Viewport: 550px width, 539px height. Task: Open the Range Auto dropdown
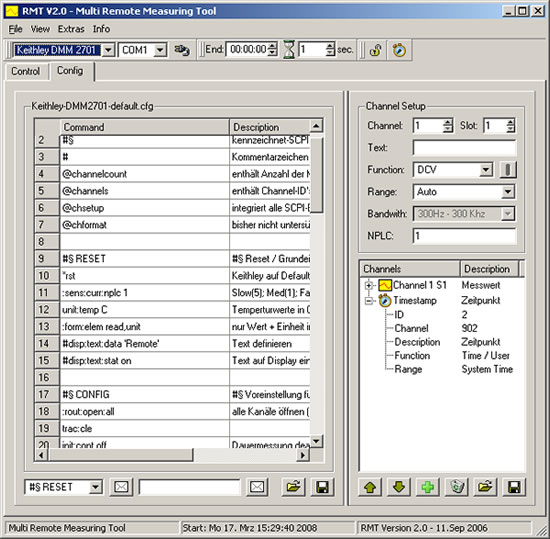pyautogui.click(x=508, y=192)
